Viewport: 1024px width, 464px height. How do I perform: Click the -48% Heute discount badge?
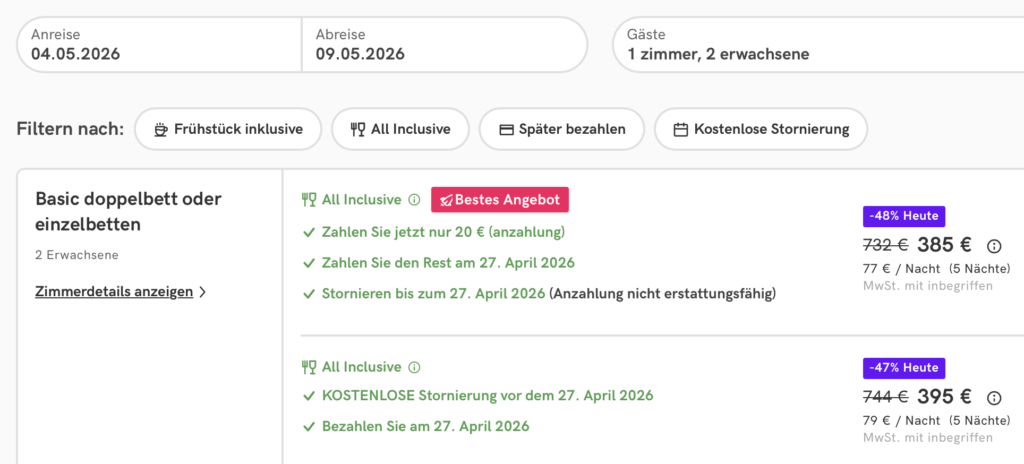903,216
